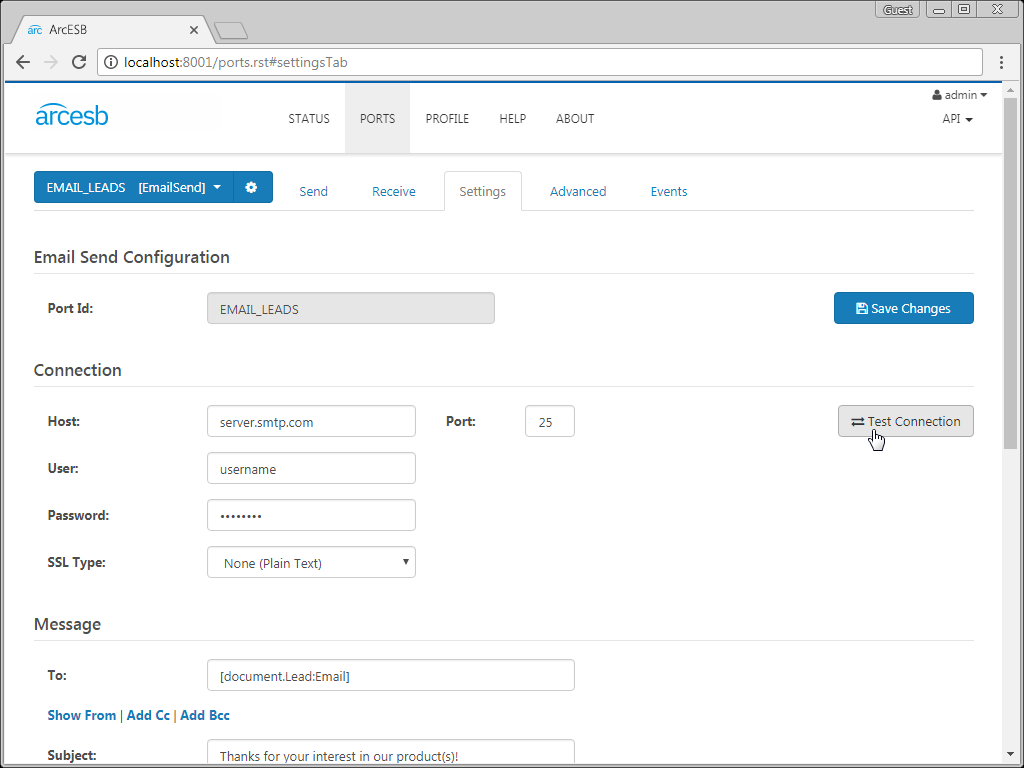Click the page vertical scrollbar thumb
Image resolution: width=1024 pixels, height=768 pixels.
[1010, 273]
